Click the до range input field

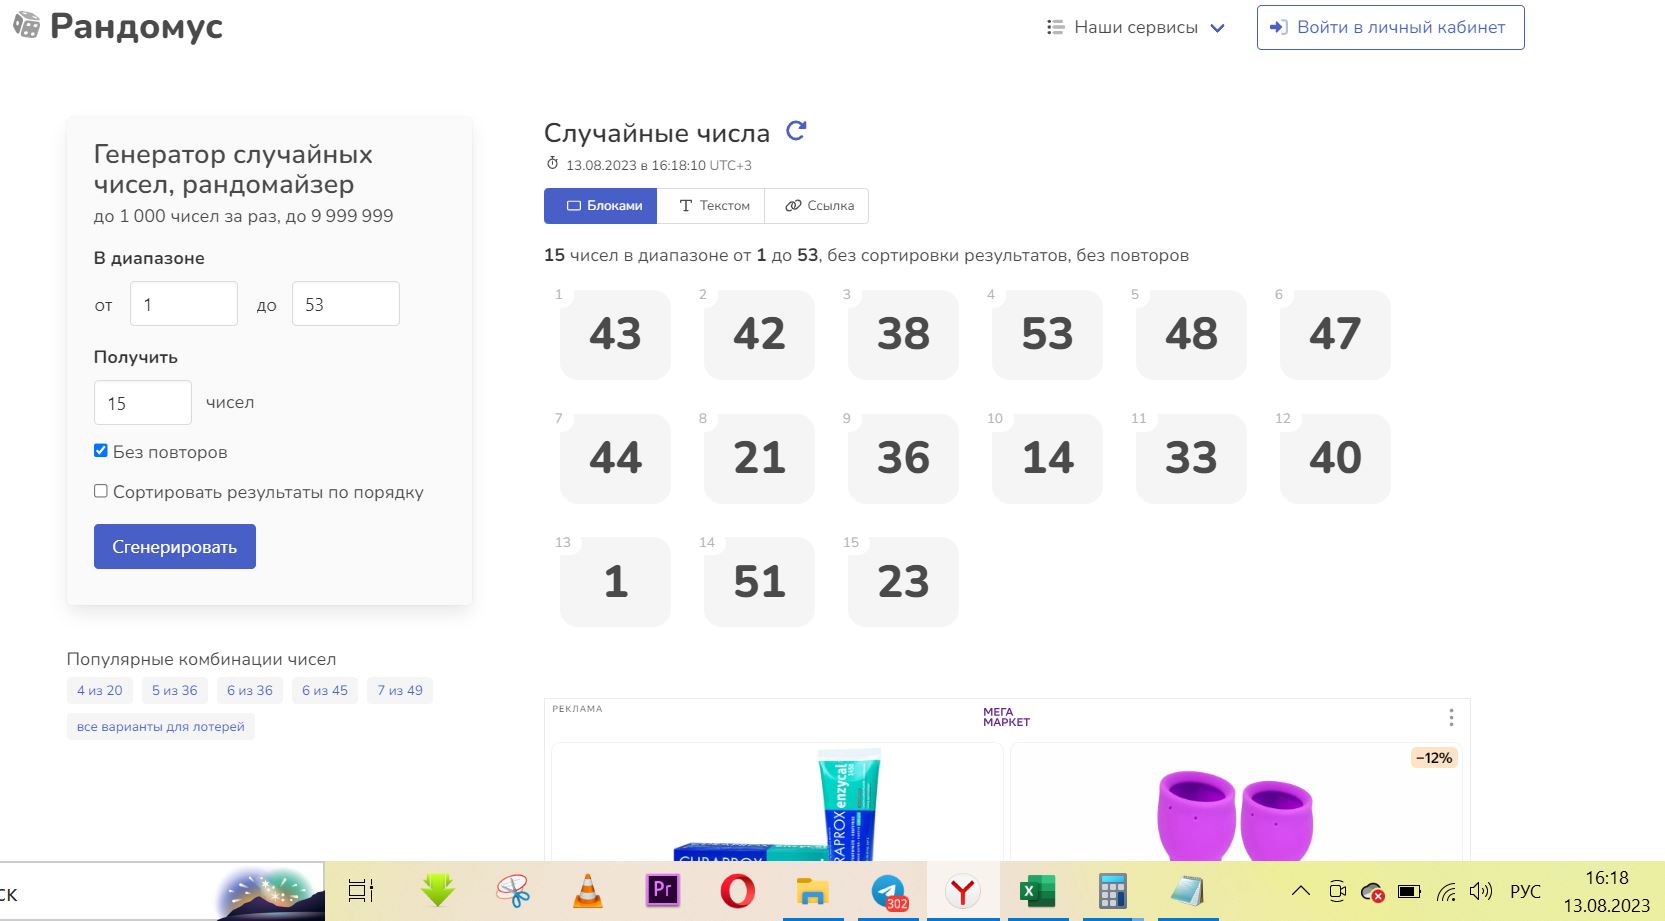tap(346, 304)
